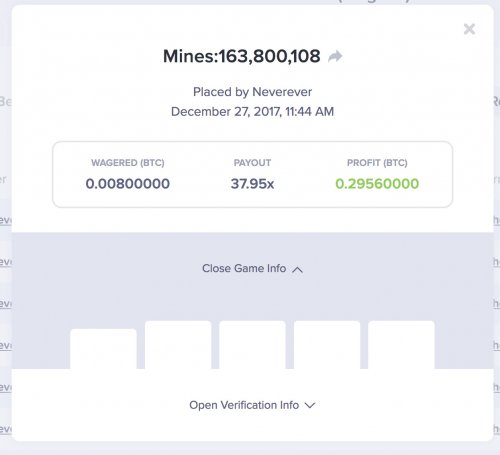The image size is (500, 455).
Task: Share the bet using the arrow icon
Action: point(335,56)
